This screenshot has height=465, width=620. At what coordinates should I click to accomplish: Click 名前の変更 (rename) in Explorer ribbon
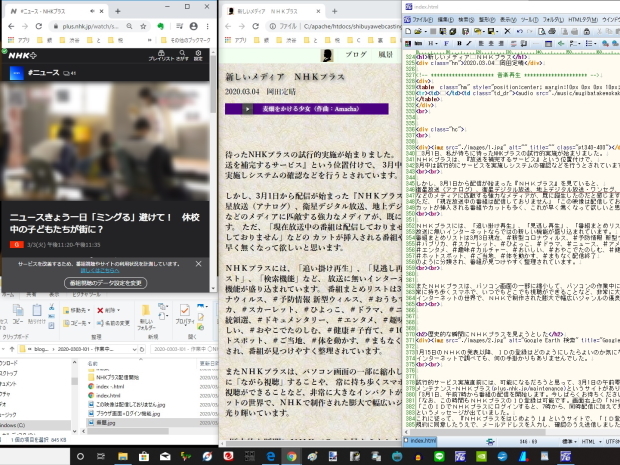click(x=113, y=323)
